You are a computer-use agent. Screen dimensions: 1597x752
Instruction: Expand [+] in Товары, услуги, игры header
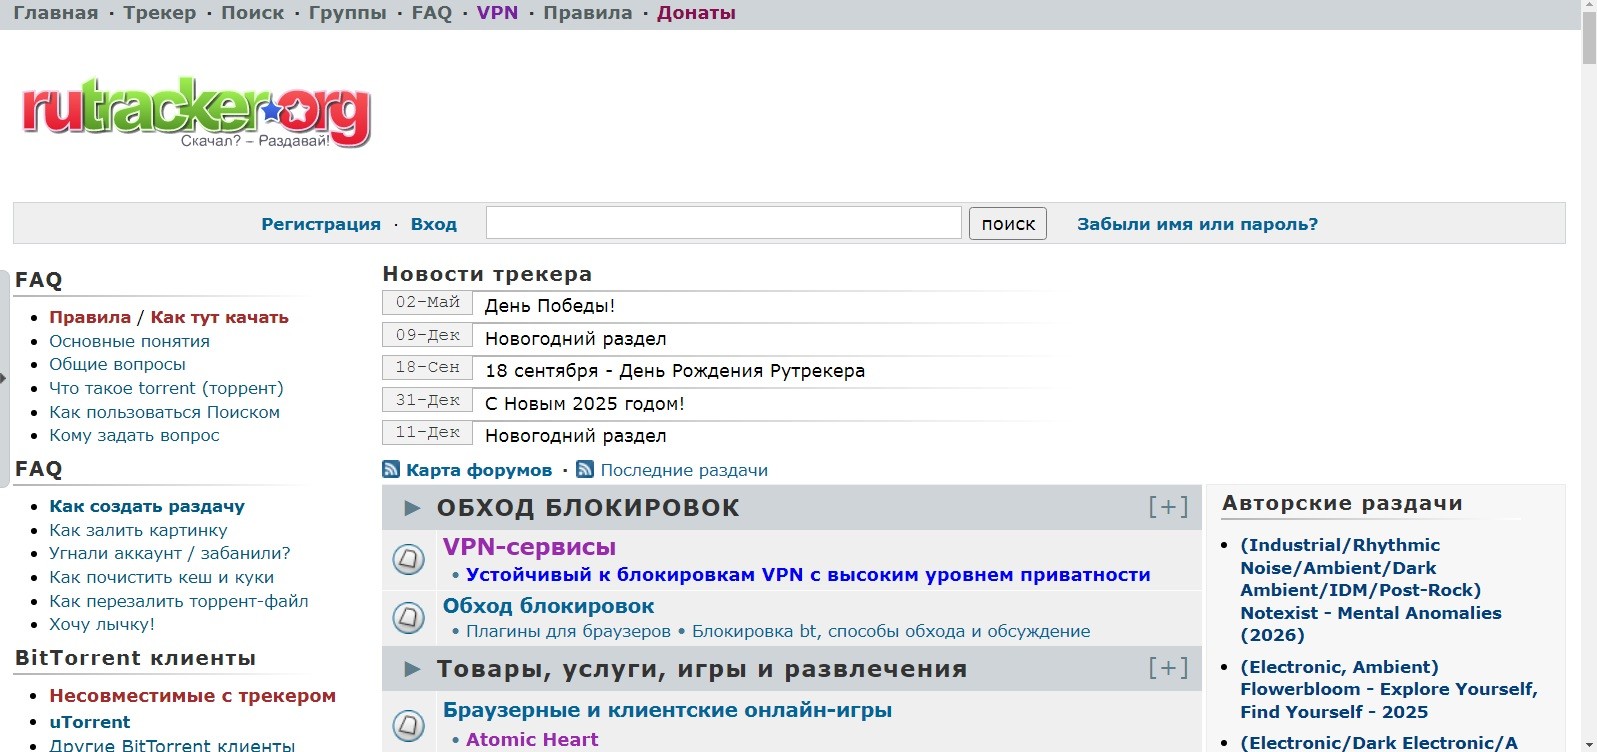(1168, 668)
